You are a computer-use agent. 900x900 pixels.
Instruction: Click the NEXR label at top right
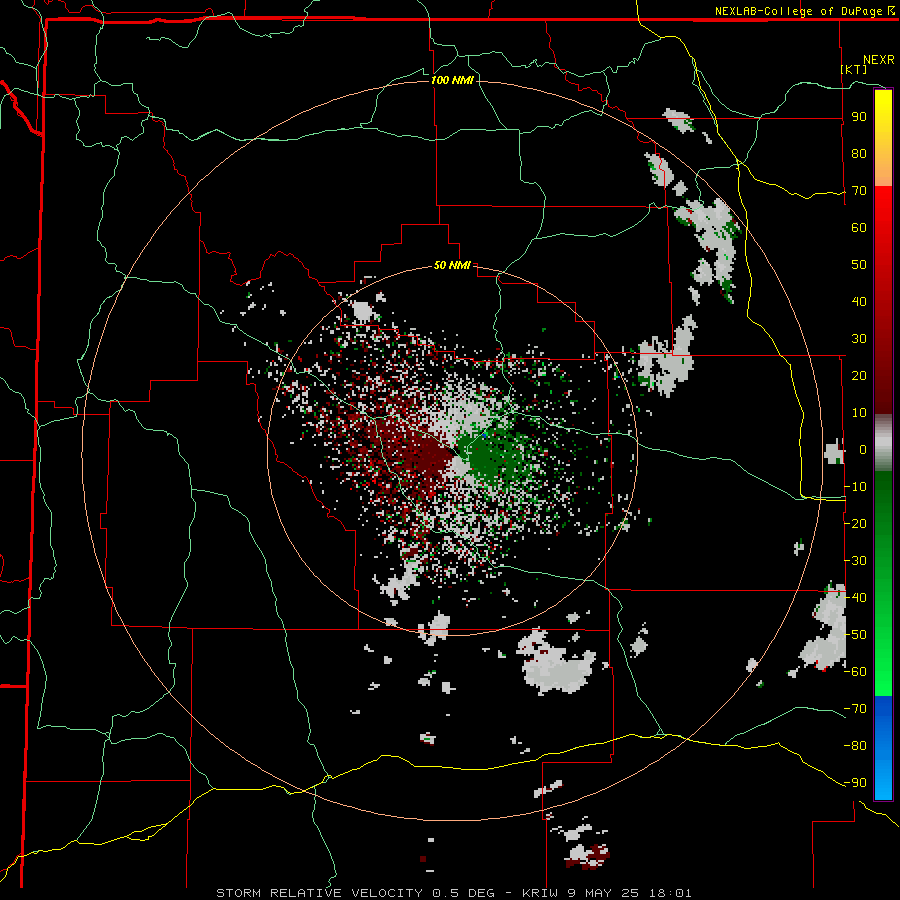pos(879,60)
